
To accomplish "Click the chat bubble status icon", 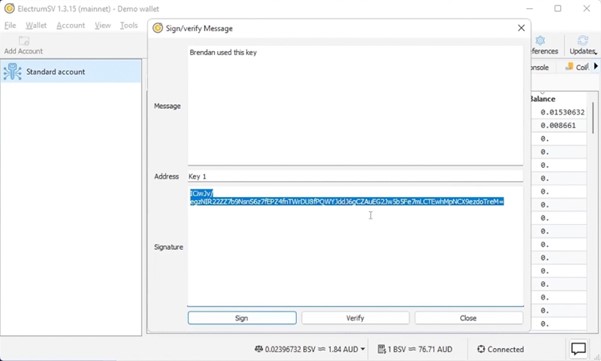I will [x=578, y=349].
